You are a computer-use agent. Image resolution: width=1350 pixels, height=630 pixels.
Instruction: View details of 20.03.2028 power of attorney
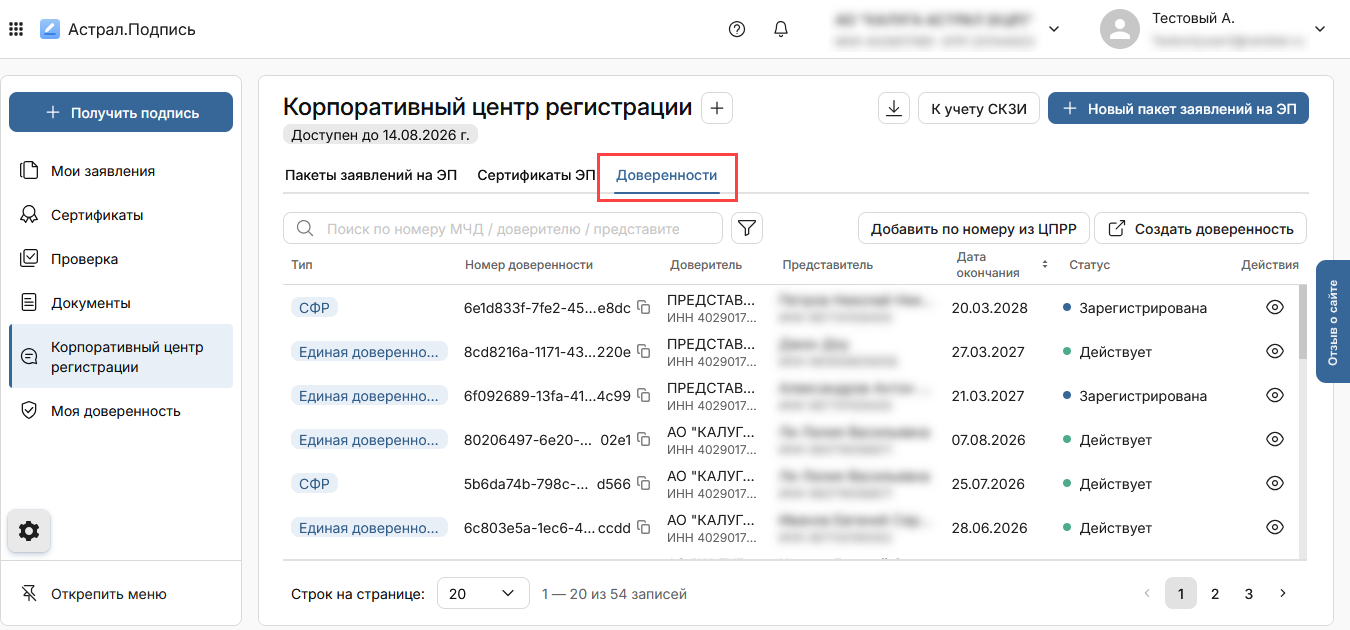point(1274,308)
